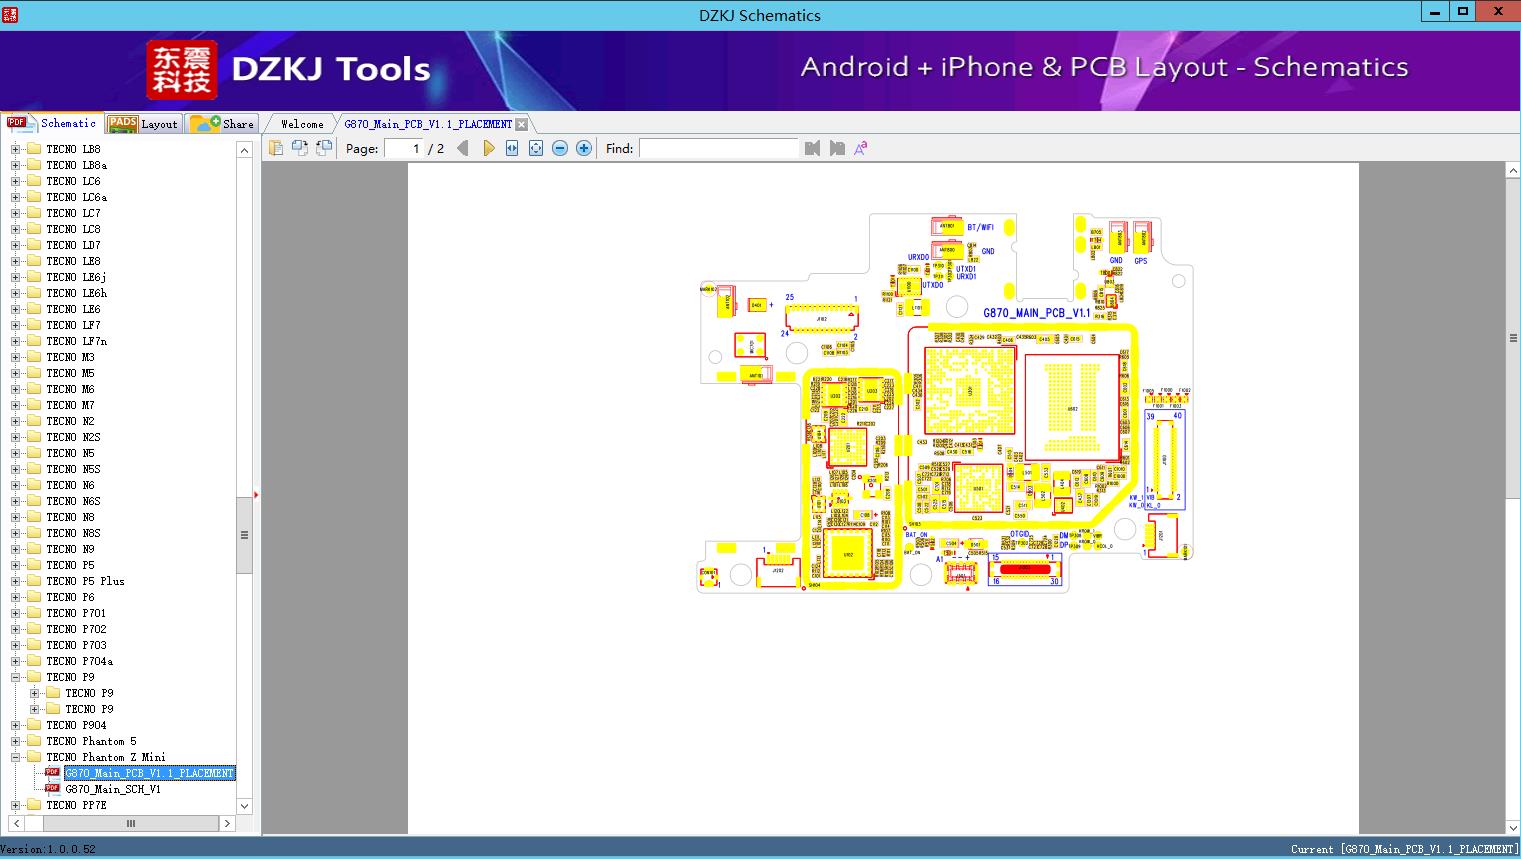Select the TECNO P904 folder

coord(76,725)
